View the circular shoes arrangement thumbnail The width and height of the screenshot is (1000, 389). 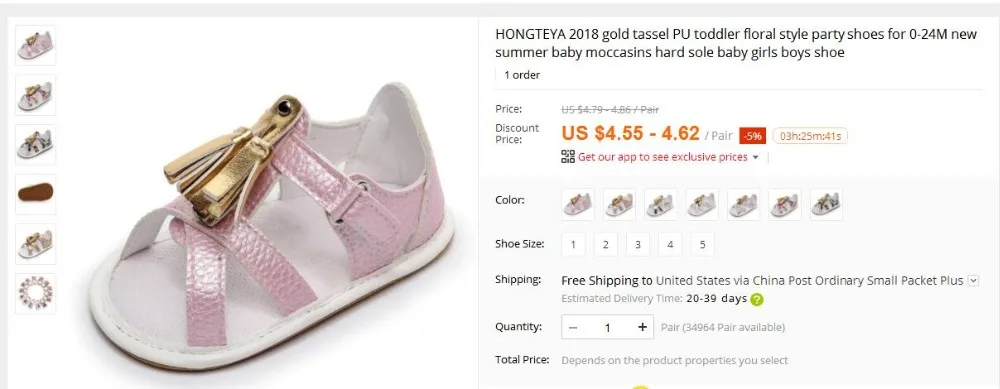(x=36, y=293)
